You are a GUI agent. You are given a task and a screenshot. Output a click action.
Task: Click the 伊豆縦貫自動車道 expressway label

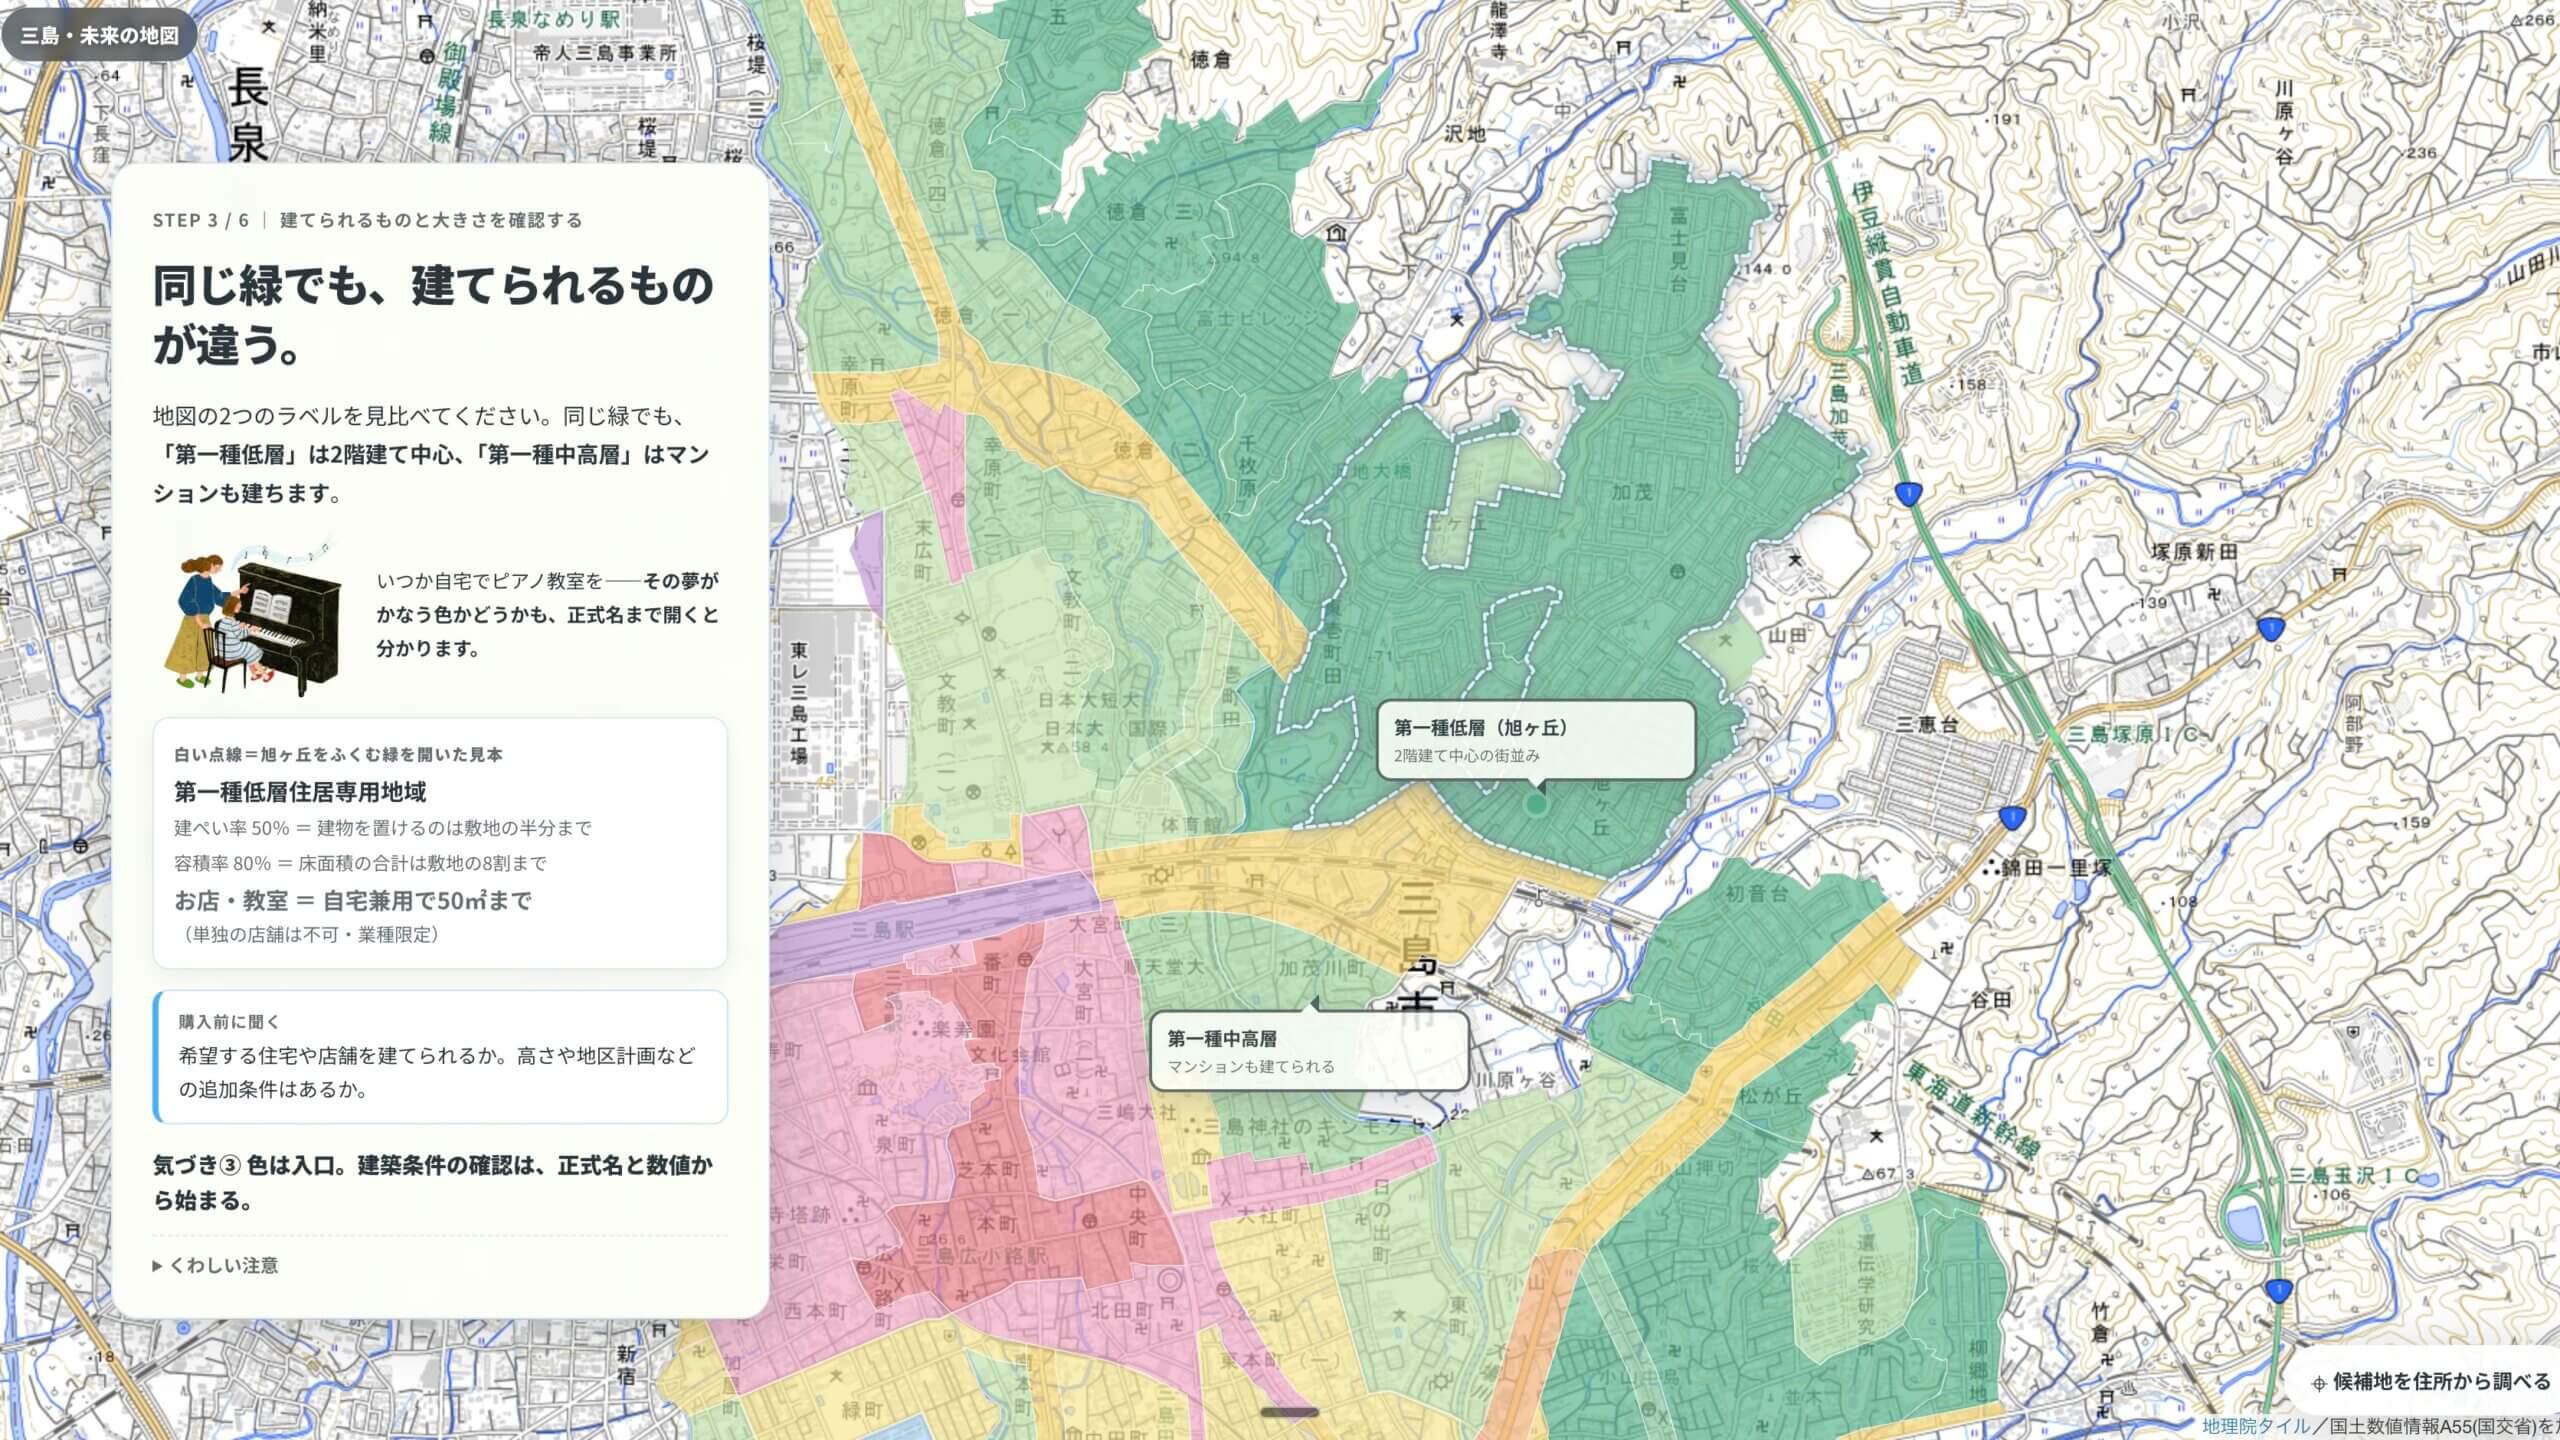(x=1887, y=285)
